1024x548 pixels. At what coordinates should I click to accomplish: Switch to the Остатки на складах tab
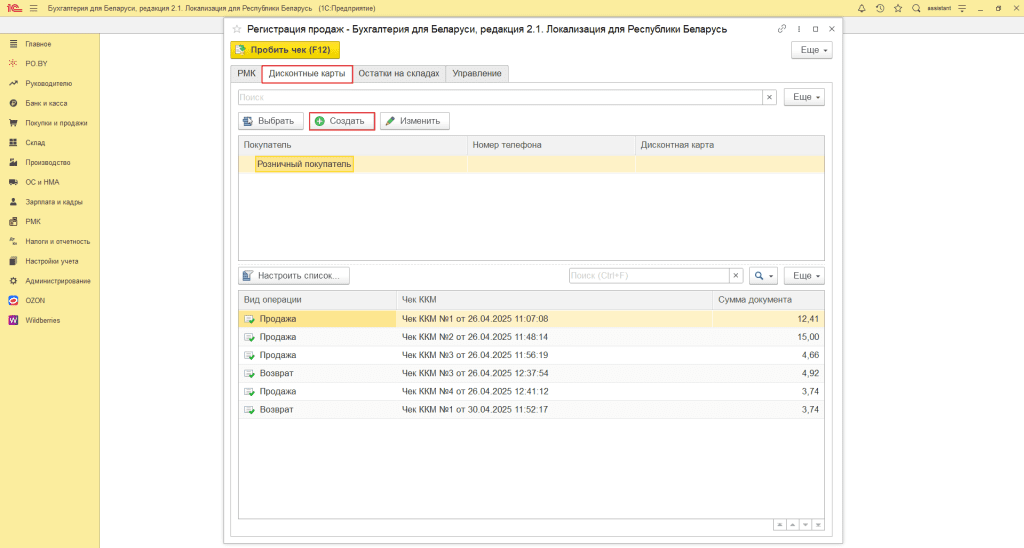[398, 73]
